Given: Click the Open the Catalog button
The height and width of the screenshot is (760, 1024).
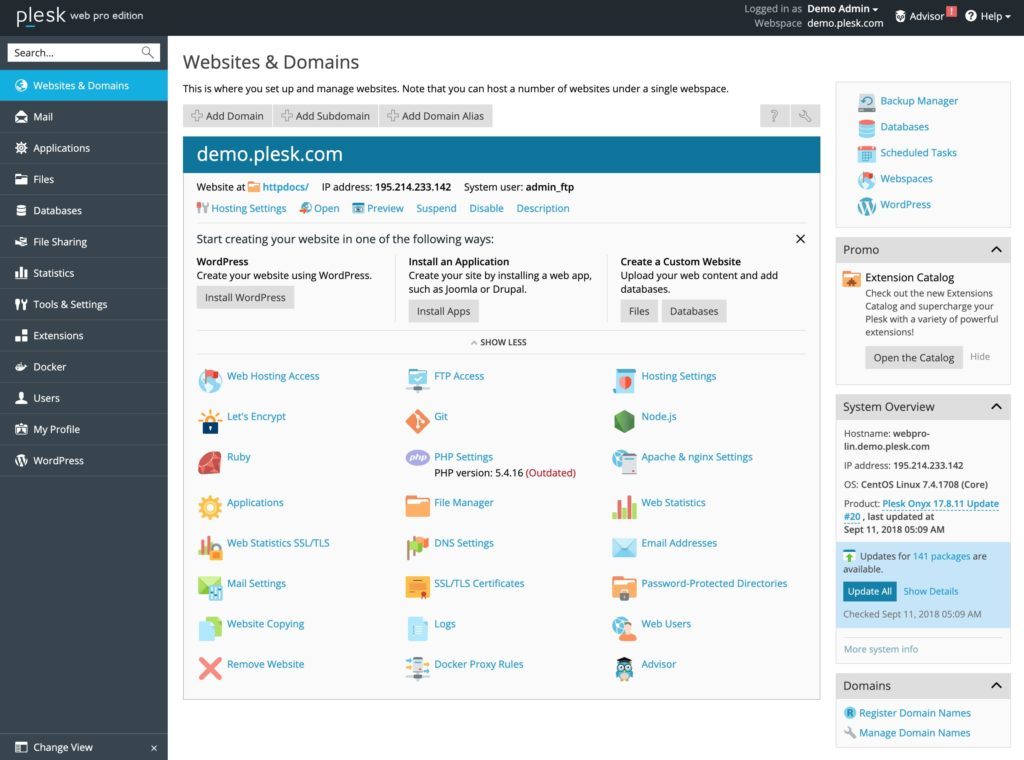Looking at the screenshot, I should [914, 358].
